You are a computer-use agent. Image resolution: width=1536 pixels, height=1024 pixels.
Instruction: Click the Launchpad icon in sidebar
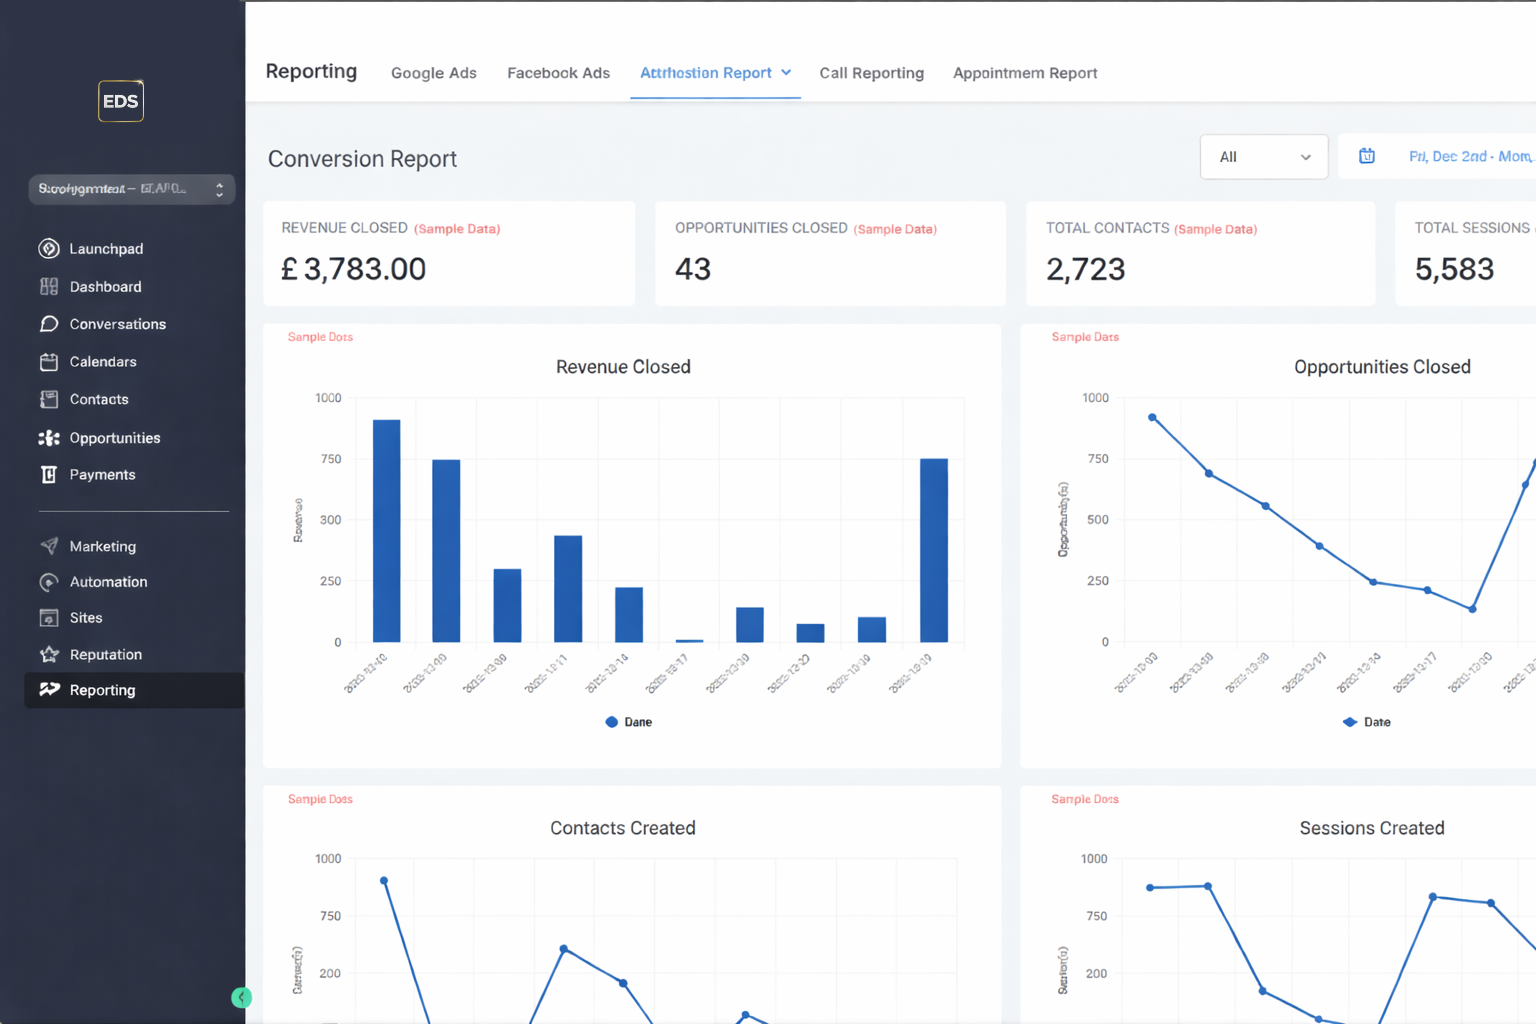pos(48,249)
